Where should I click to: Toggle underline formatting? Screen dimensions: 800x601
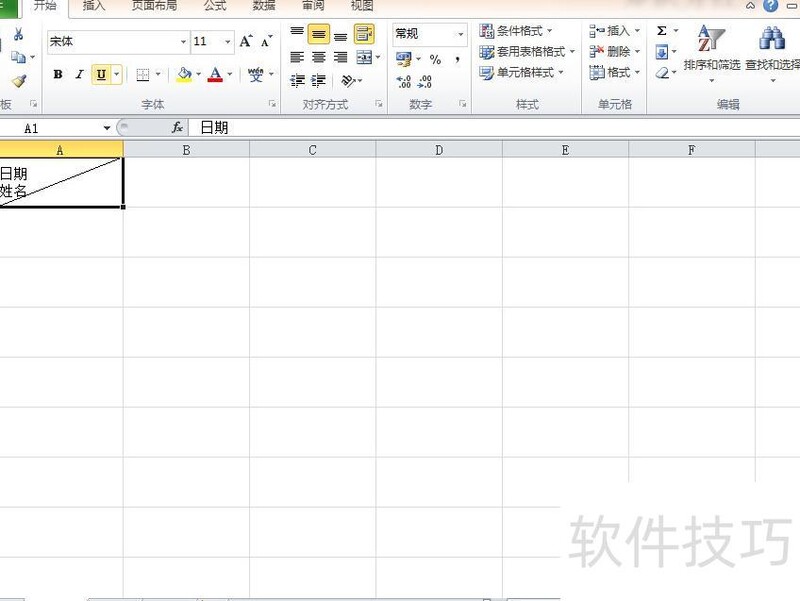(x=101, y=74)
